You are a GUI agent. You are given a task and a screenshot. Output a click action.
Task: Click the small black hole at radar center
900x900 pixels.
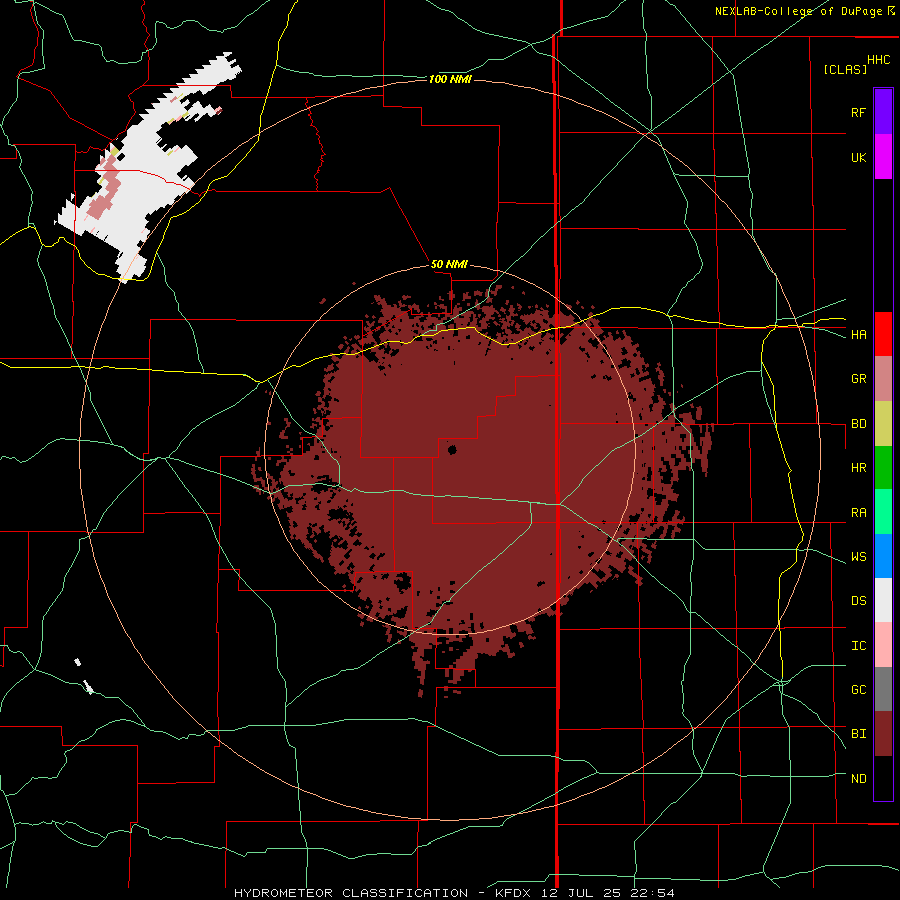(x=452, y=449)
